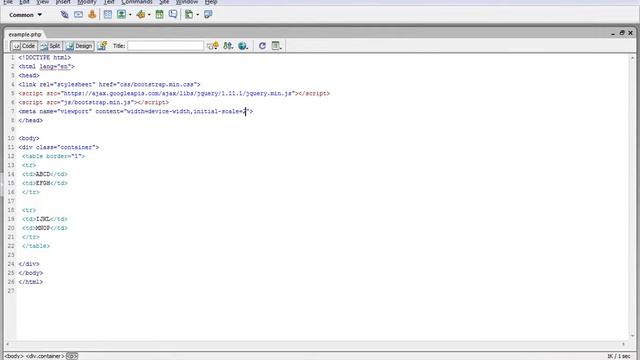Open the Help menu

click(x=211, y=2)
